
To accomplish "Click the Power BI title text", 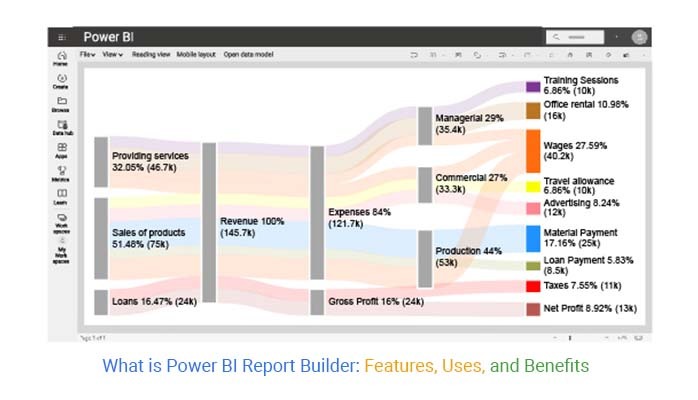I will (109, 37).
